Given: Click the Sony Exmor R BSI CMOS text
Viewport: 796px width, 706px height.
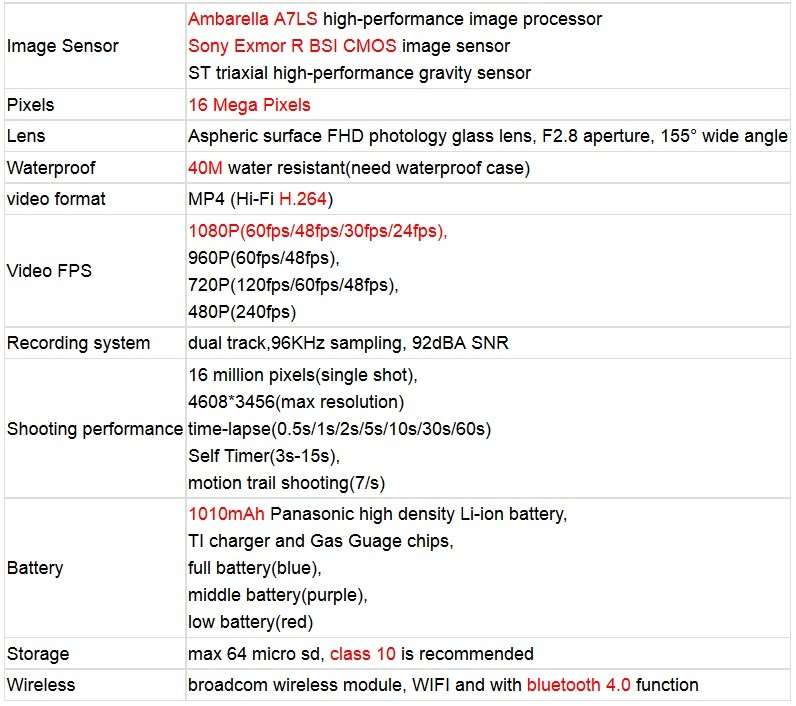Looking at the screenshot, I should 292,46.
